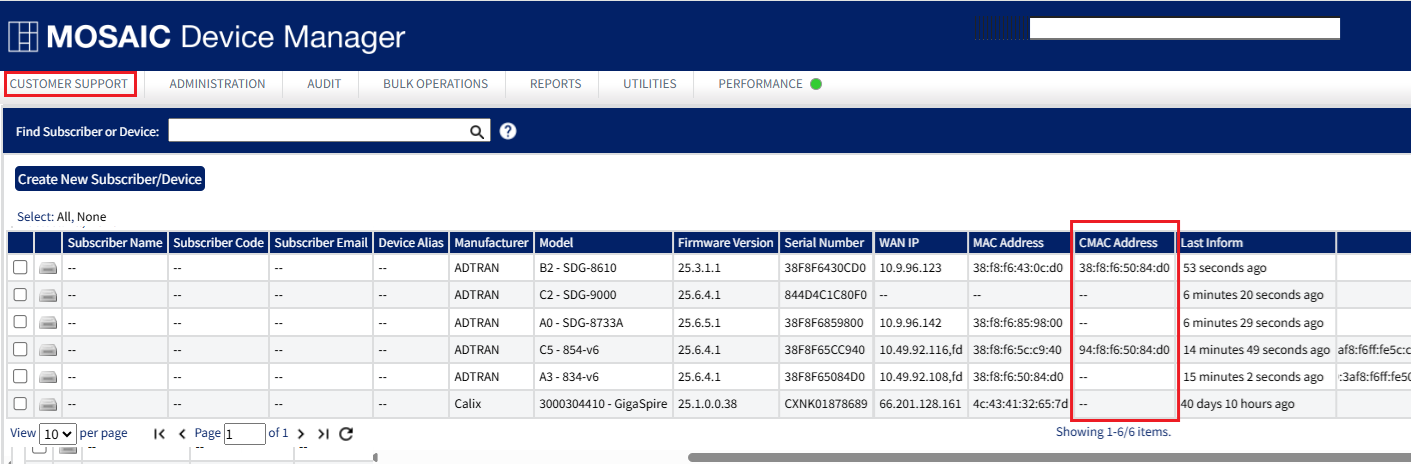
Task: Click Create New Subscriber/Device button
Action: [x=110, y=179]
